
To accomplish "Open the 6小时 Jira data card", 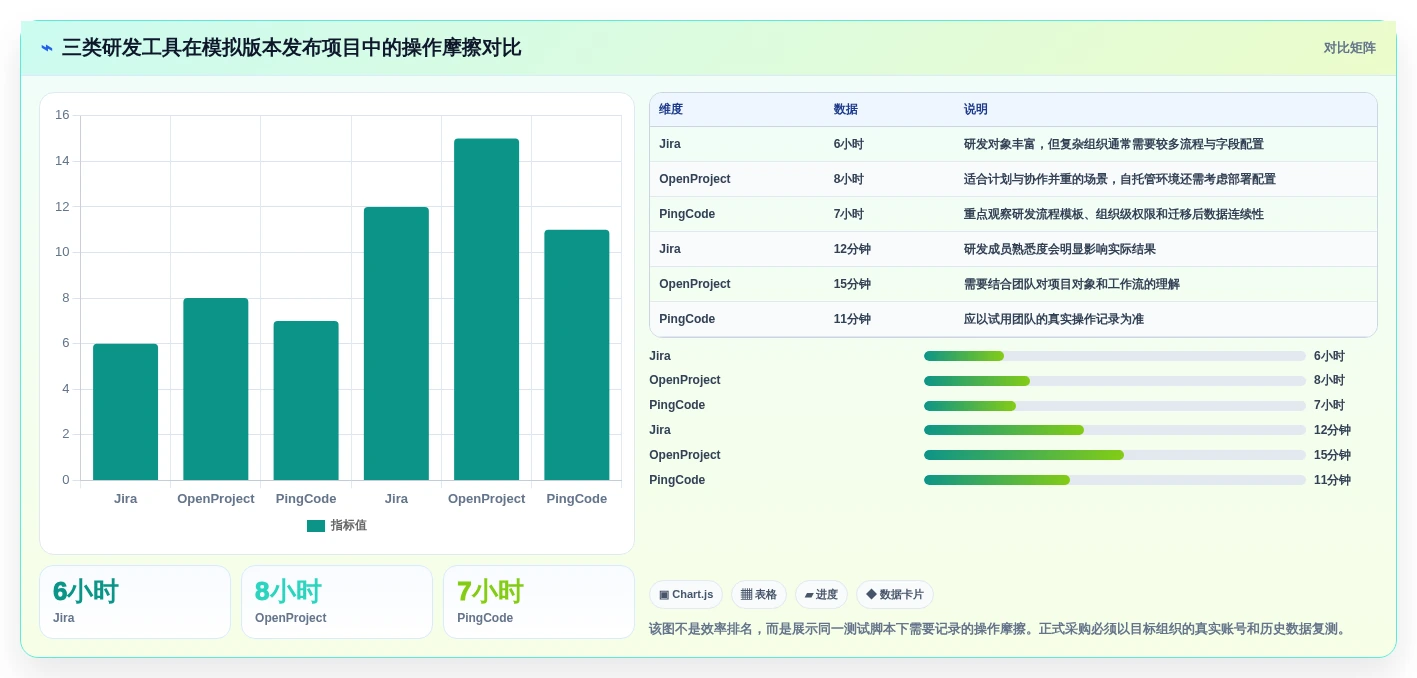I will (x=135, y=602).
